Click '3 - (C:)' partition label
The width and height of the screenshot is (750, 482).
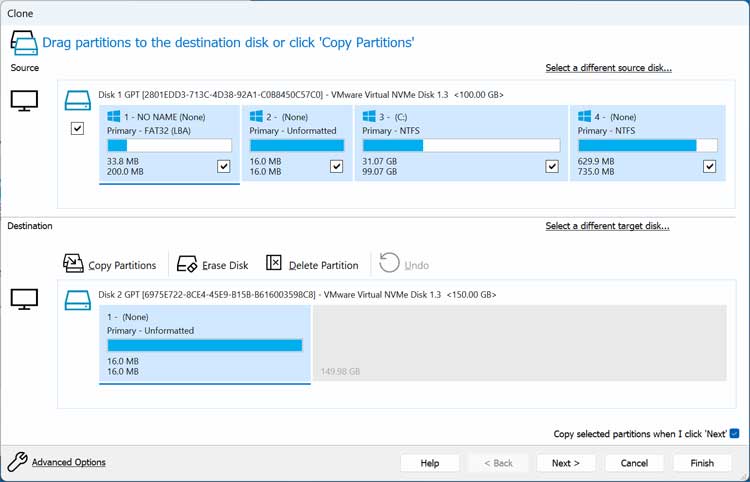tap(393, 117)
